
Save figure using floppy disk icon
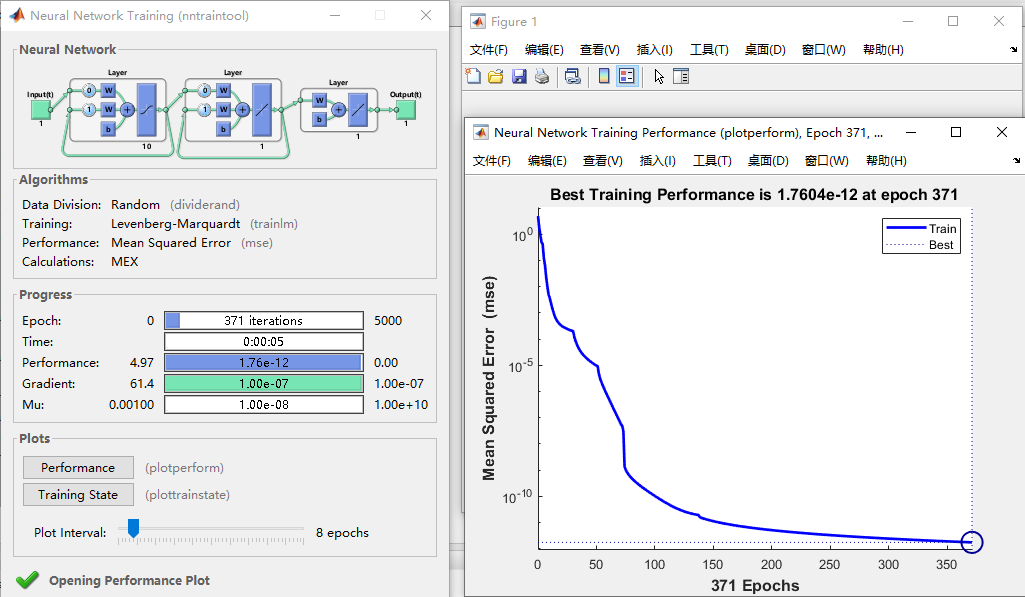click(519, 77)
